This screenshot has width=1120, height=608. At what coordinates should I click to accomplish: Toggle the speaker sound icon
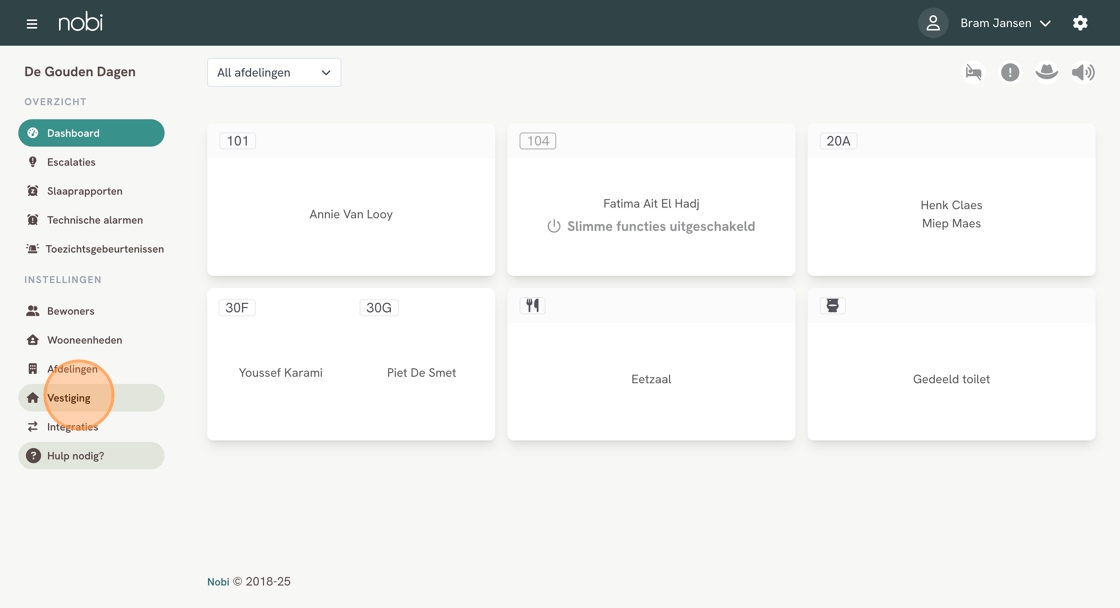[x=1083, y=72]
